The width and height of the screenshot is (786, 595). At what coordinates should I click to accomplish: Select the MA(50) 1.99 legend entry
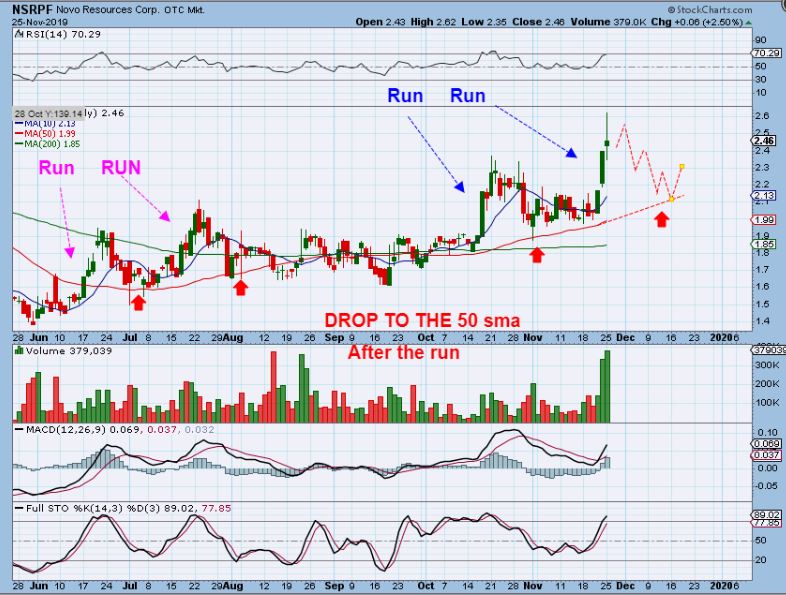tap(46, 133)
